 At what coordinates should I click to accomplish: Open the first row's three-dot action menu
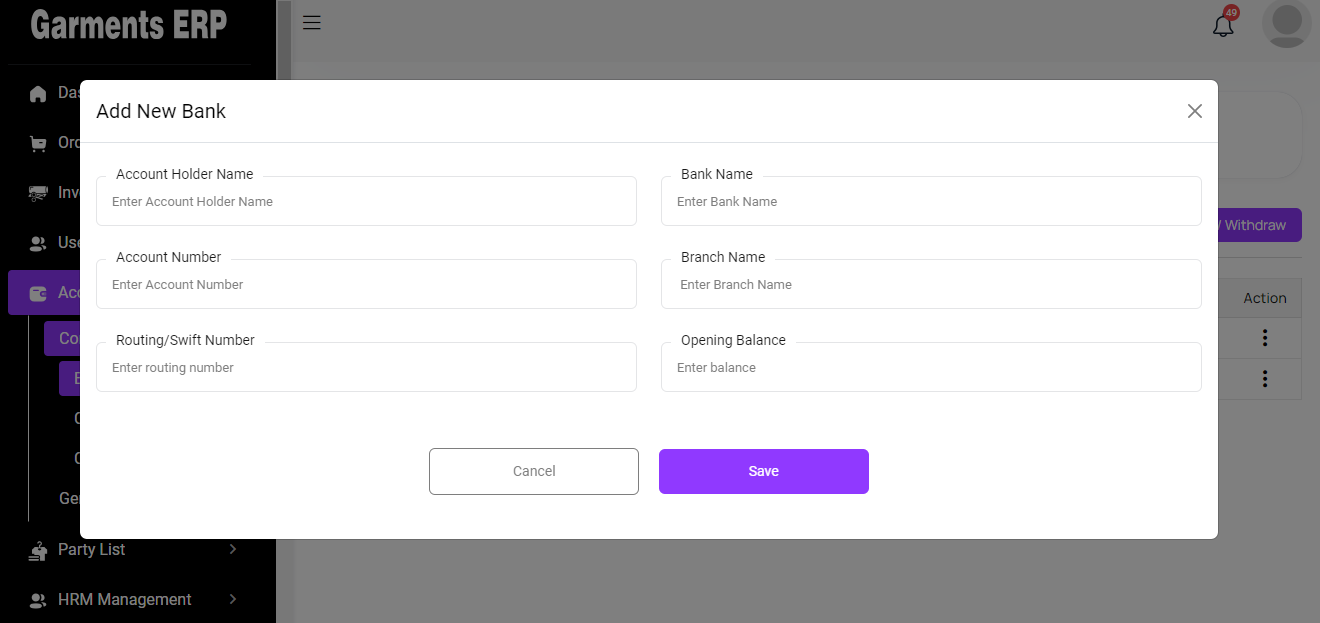click(1265, 338)
